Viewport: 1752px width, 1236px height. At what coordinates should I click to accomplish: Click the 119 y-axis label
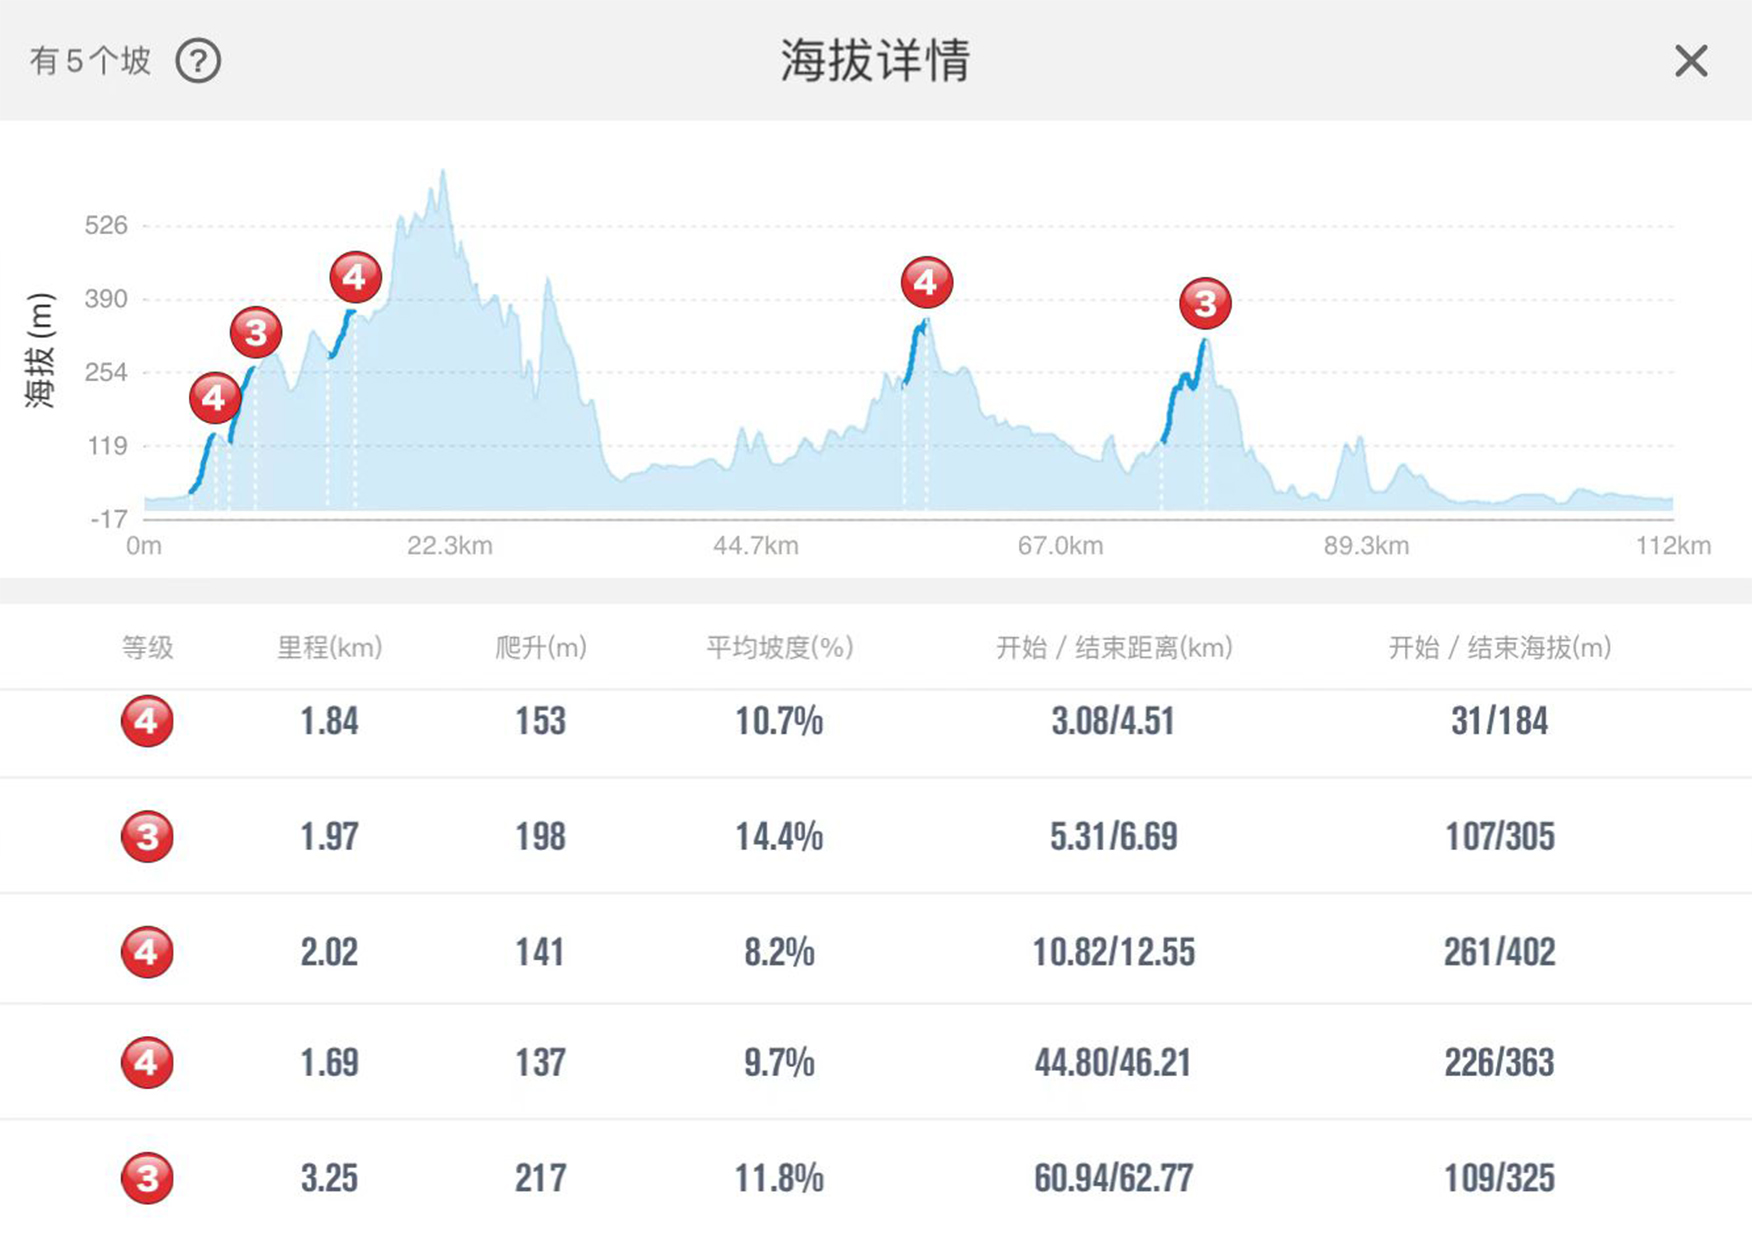[x=108, y=446]
